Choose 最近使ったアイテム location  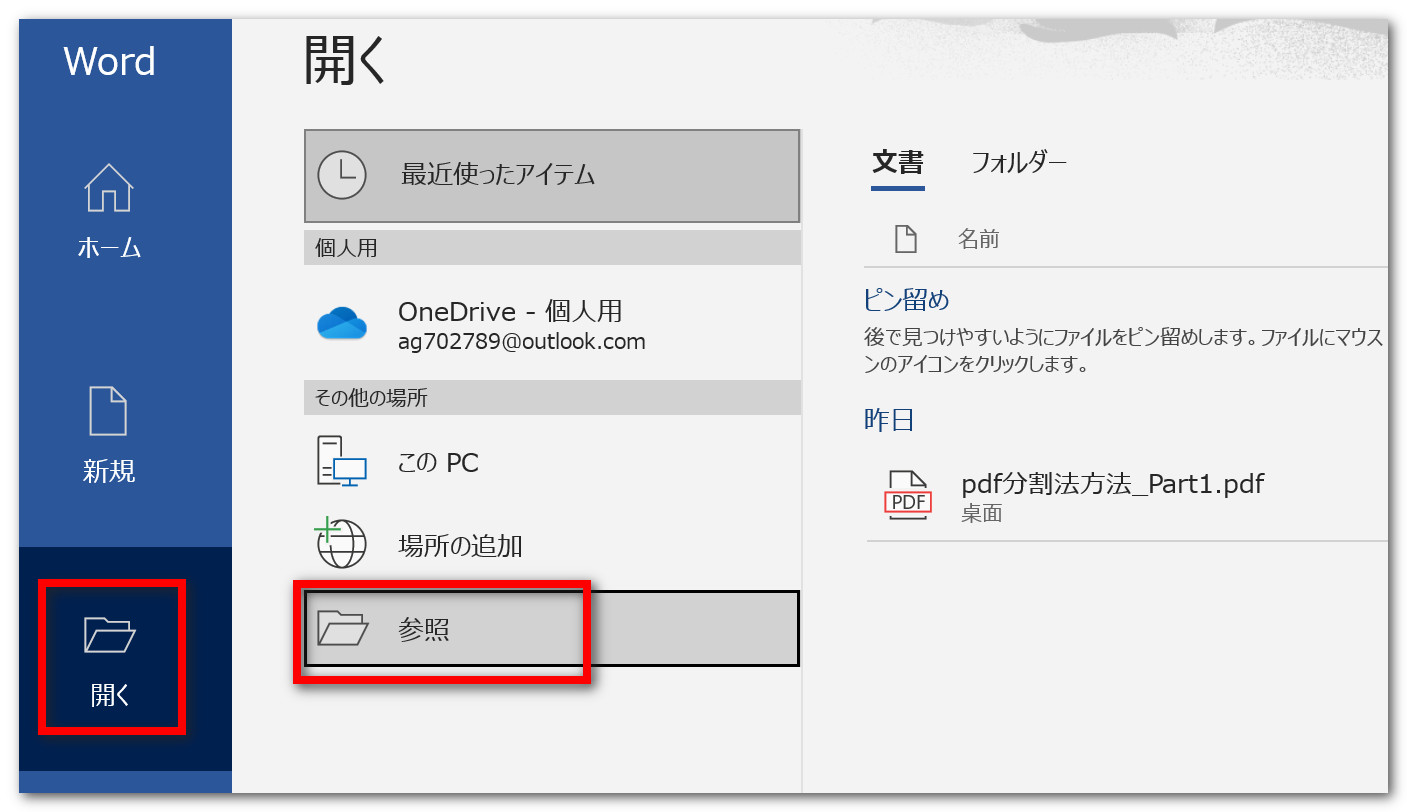point(552,176)
